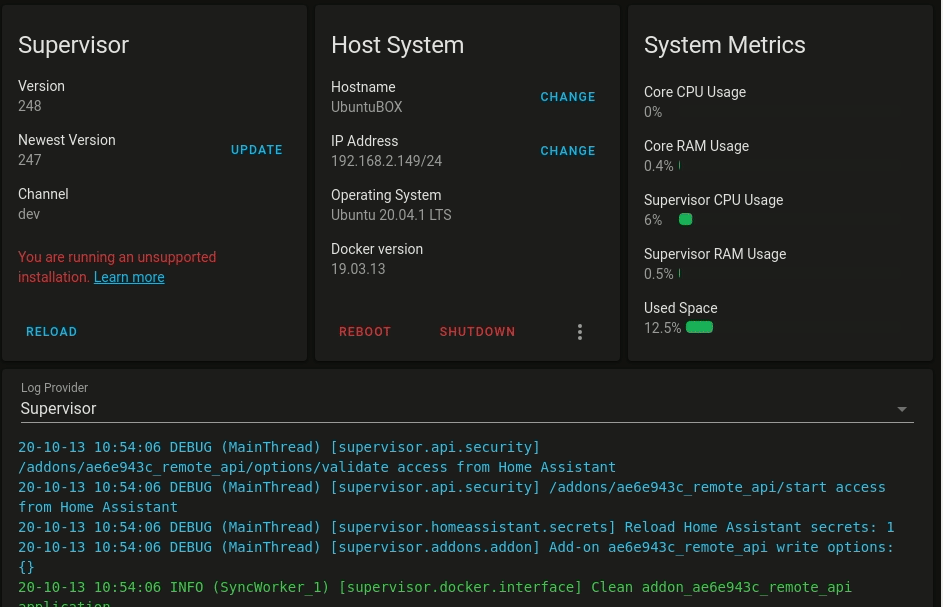Screen dimensions: 943x607
Task: Change the Hostname UbuntuBOX
Action: click(x=568, y=97)
